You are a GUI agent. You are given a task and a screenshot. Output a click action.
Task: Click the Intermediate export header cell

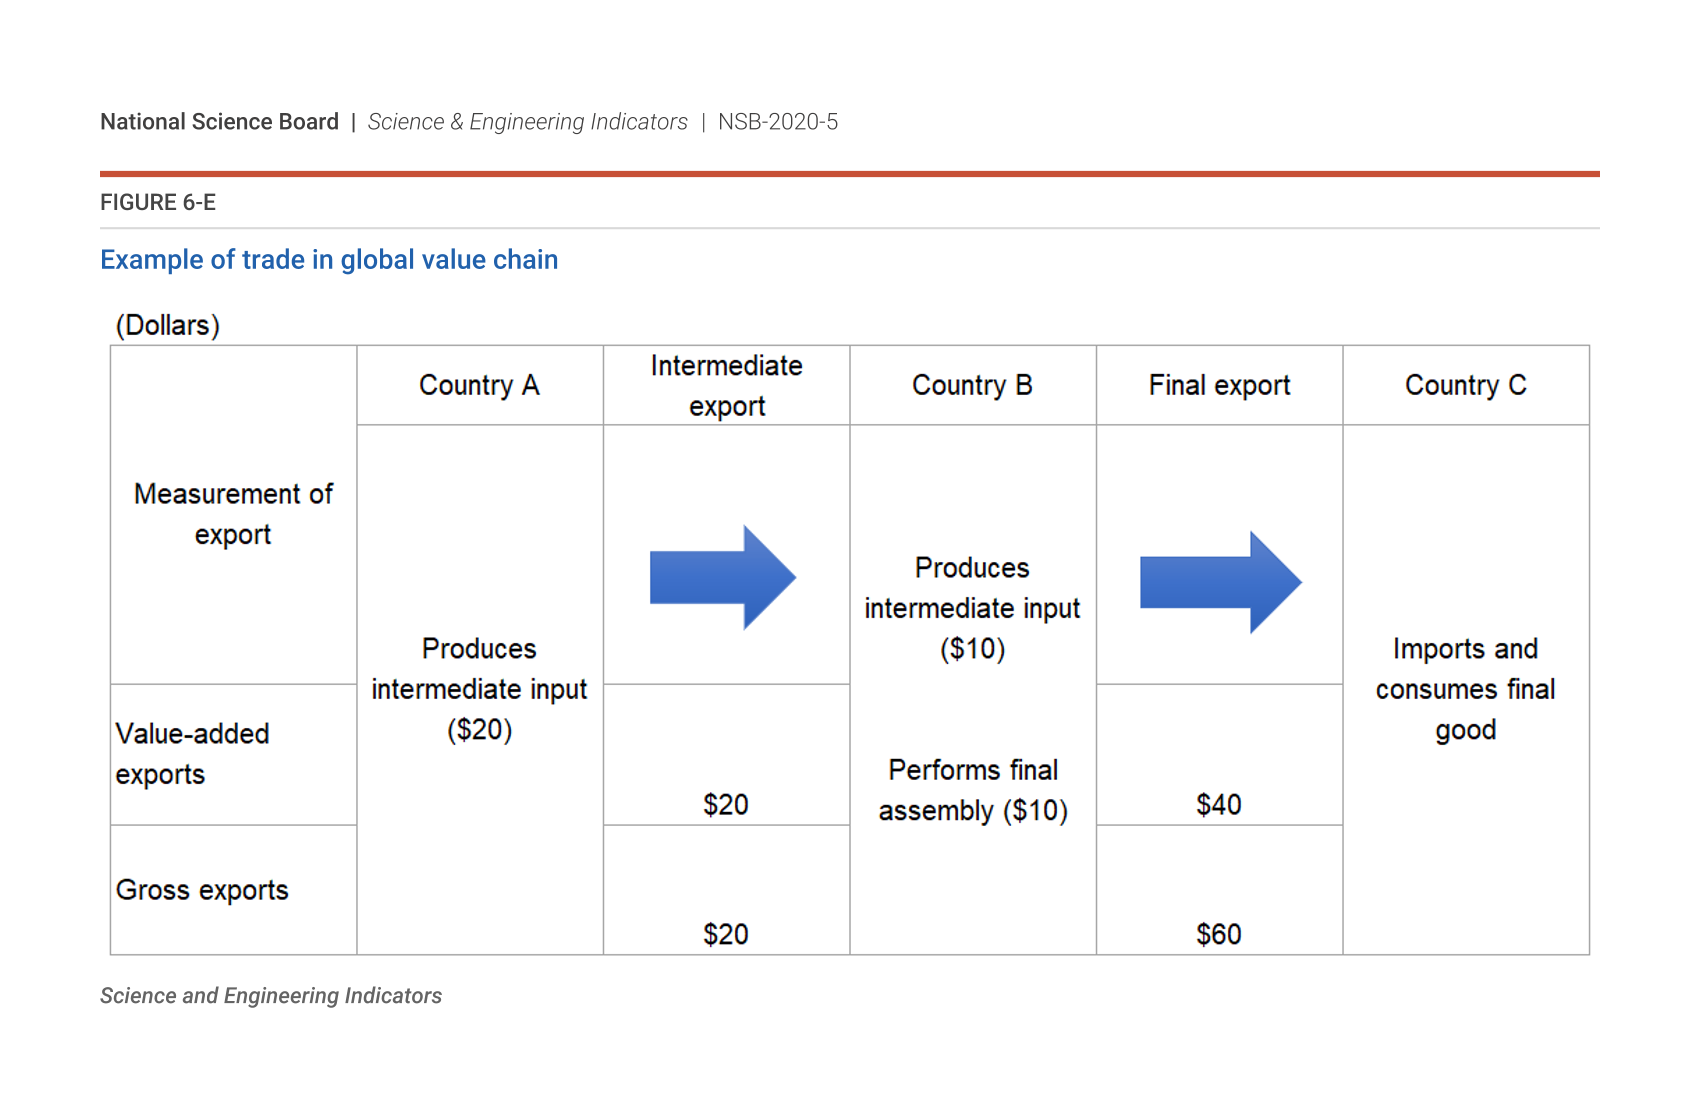pyautogui.click(x=726, y=386)
